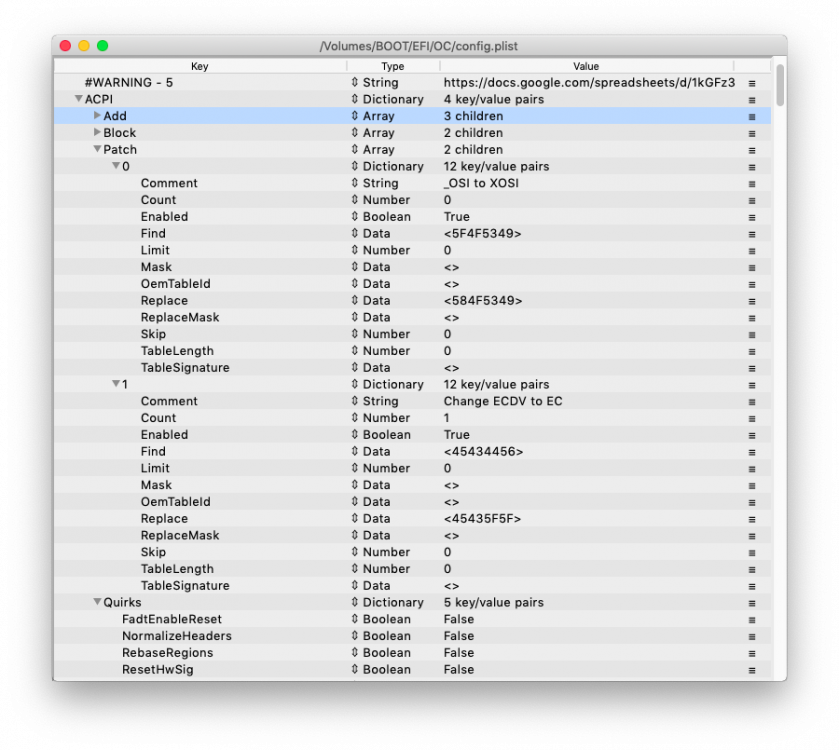This screenshot has width=839, height=750.
Task: Close the config.plist window
Action: coord(65,45)
